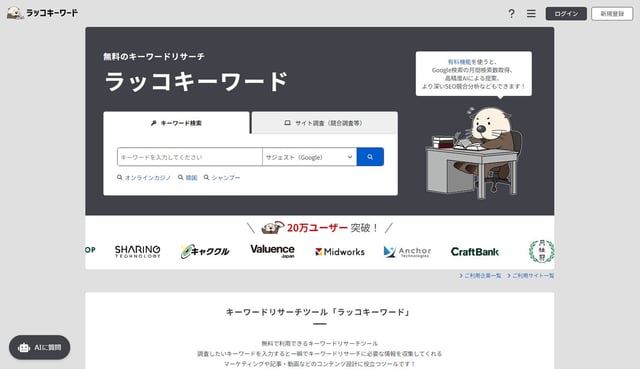
Task: Open the help question mark icon
Action: click(x=511, y=13)
